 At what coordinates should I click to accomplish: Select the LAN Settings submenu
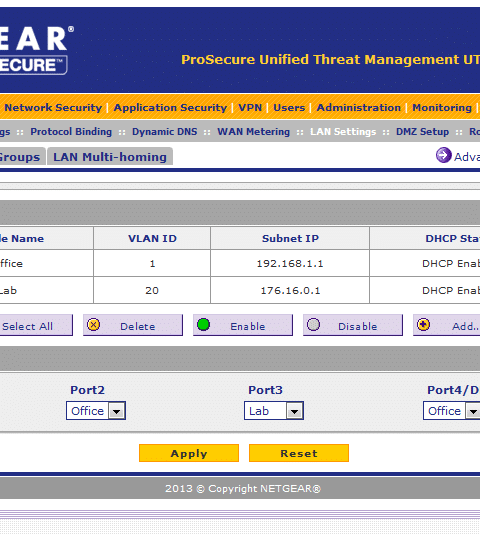(343, 132)
